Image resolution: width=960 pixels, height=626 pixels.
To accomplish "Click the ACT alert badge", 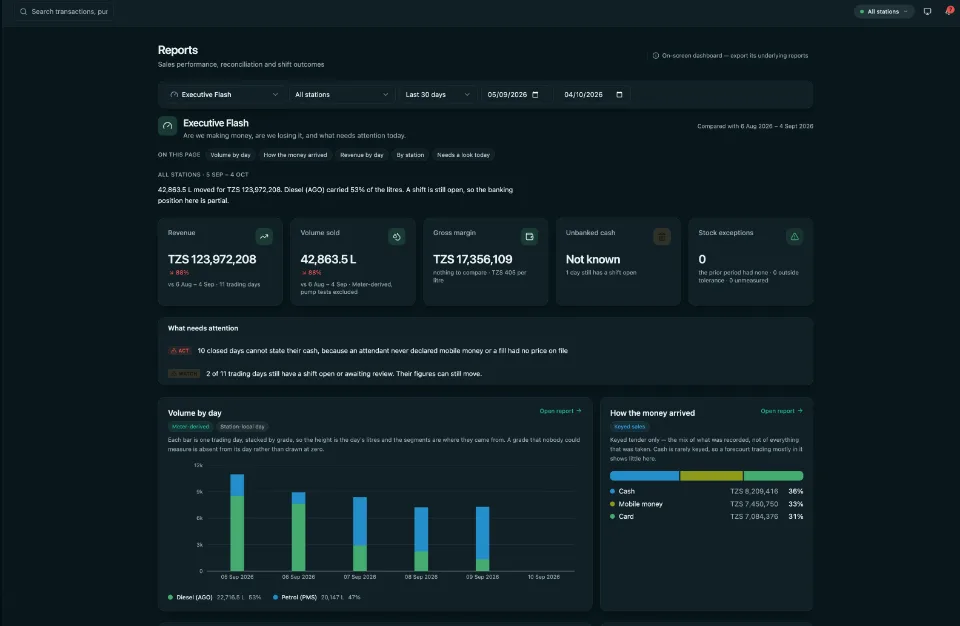I will click(180, 351).
